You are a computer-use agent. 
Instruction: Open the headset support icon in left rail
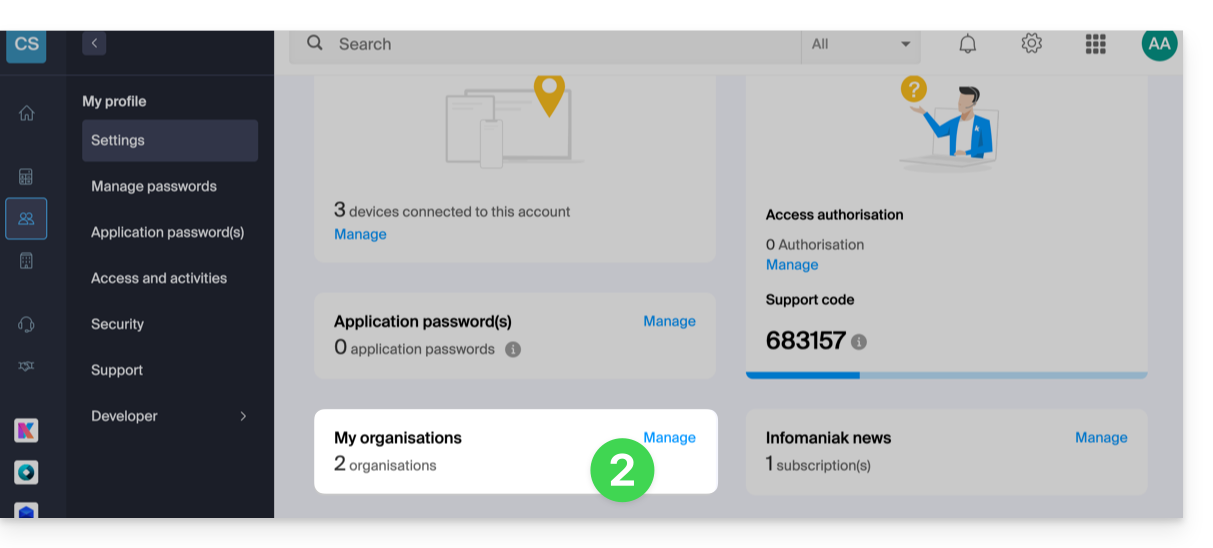click(x=27, y=324)
